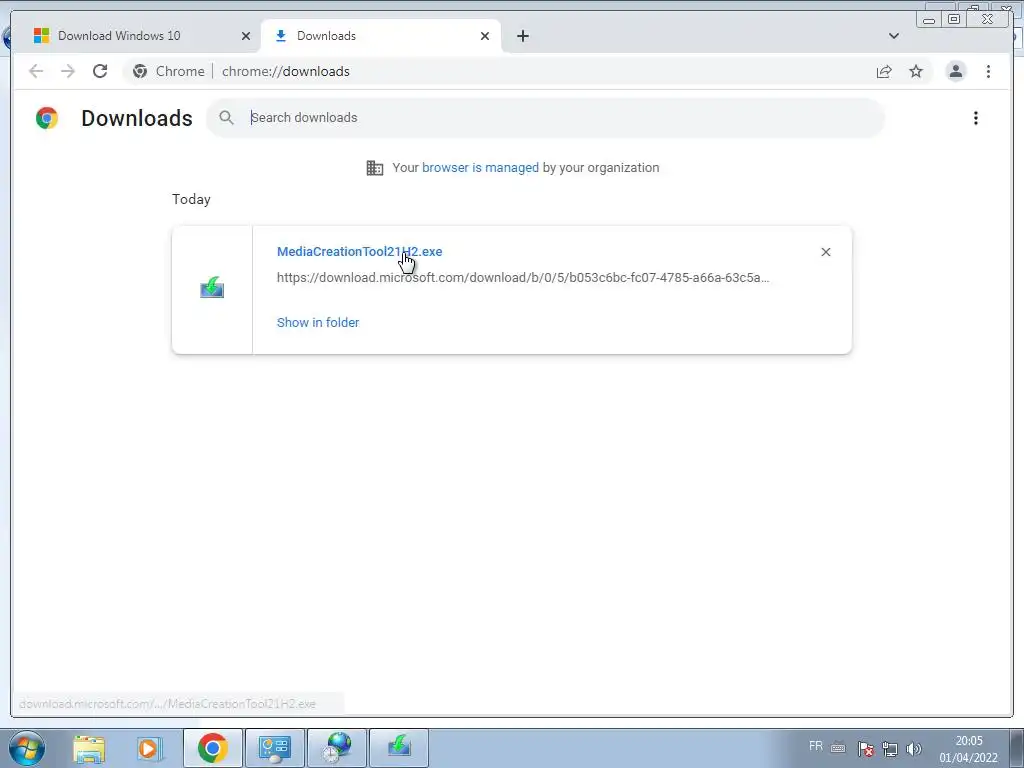The image size is (1024, 768).
Task: Open the Windows Start menu orb
Action: (x=27, y=748)
